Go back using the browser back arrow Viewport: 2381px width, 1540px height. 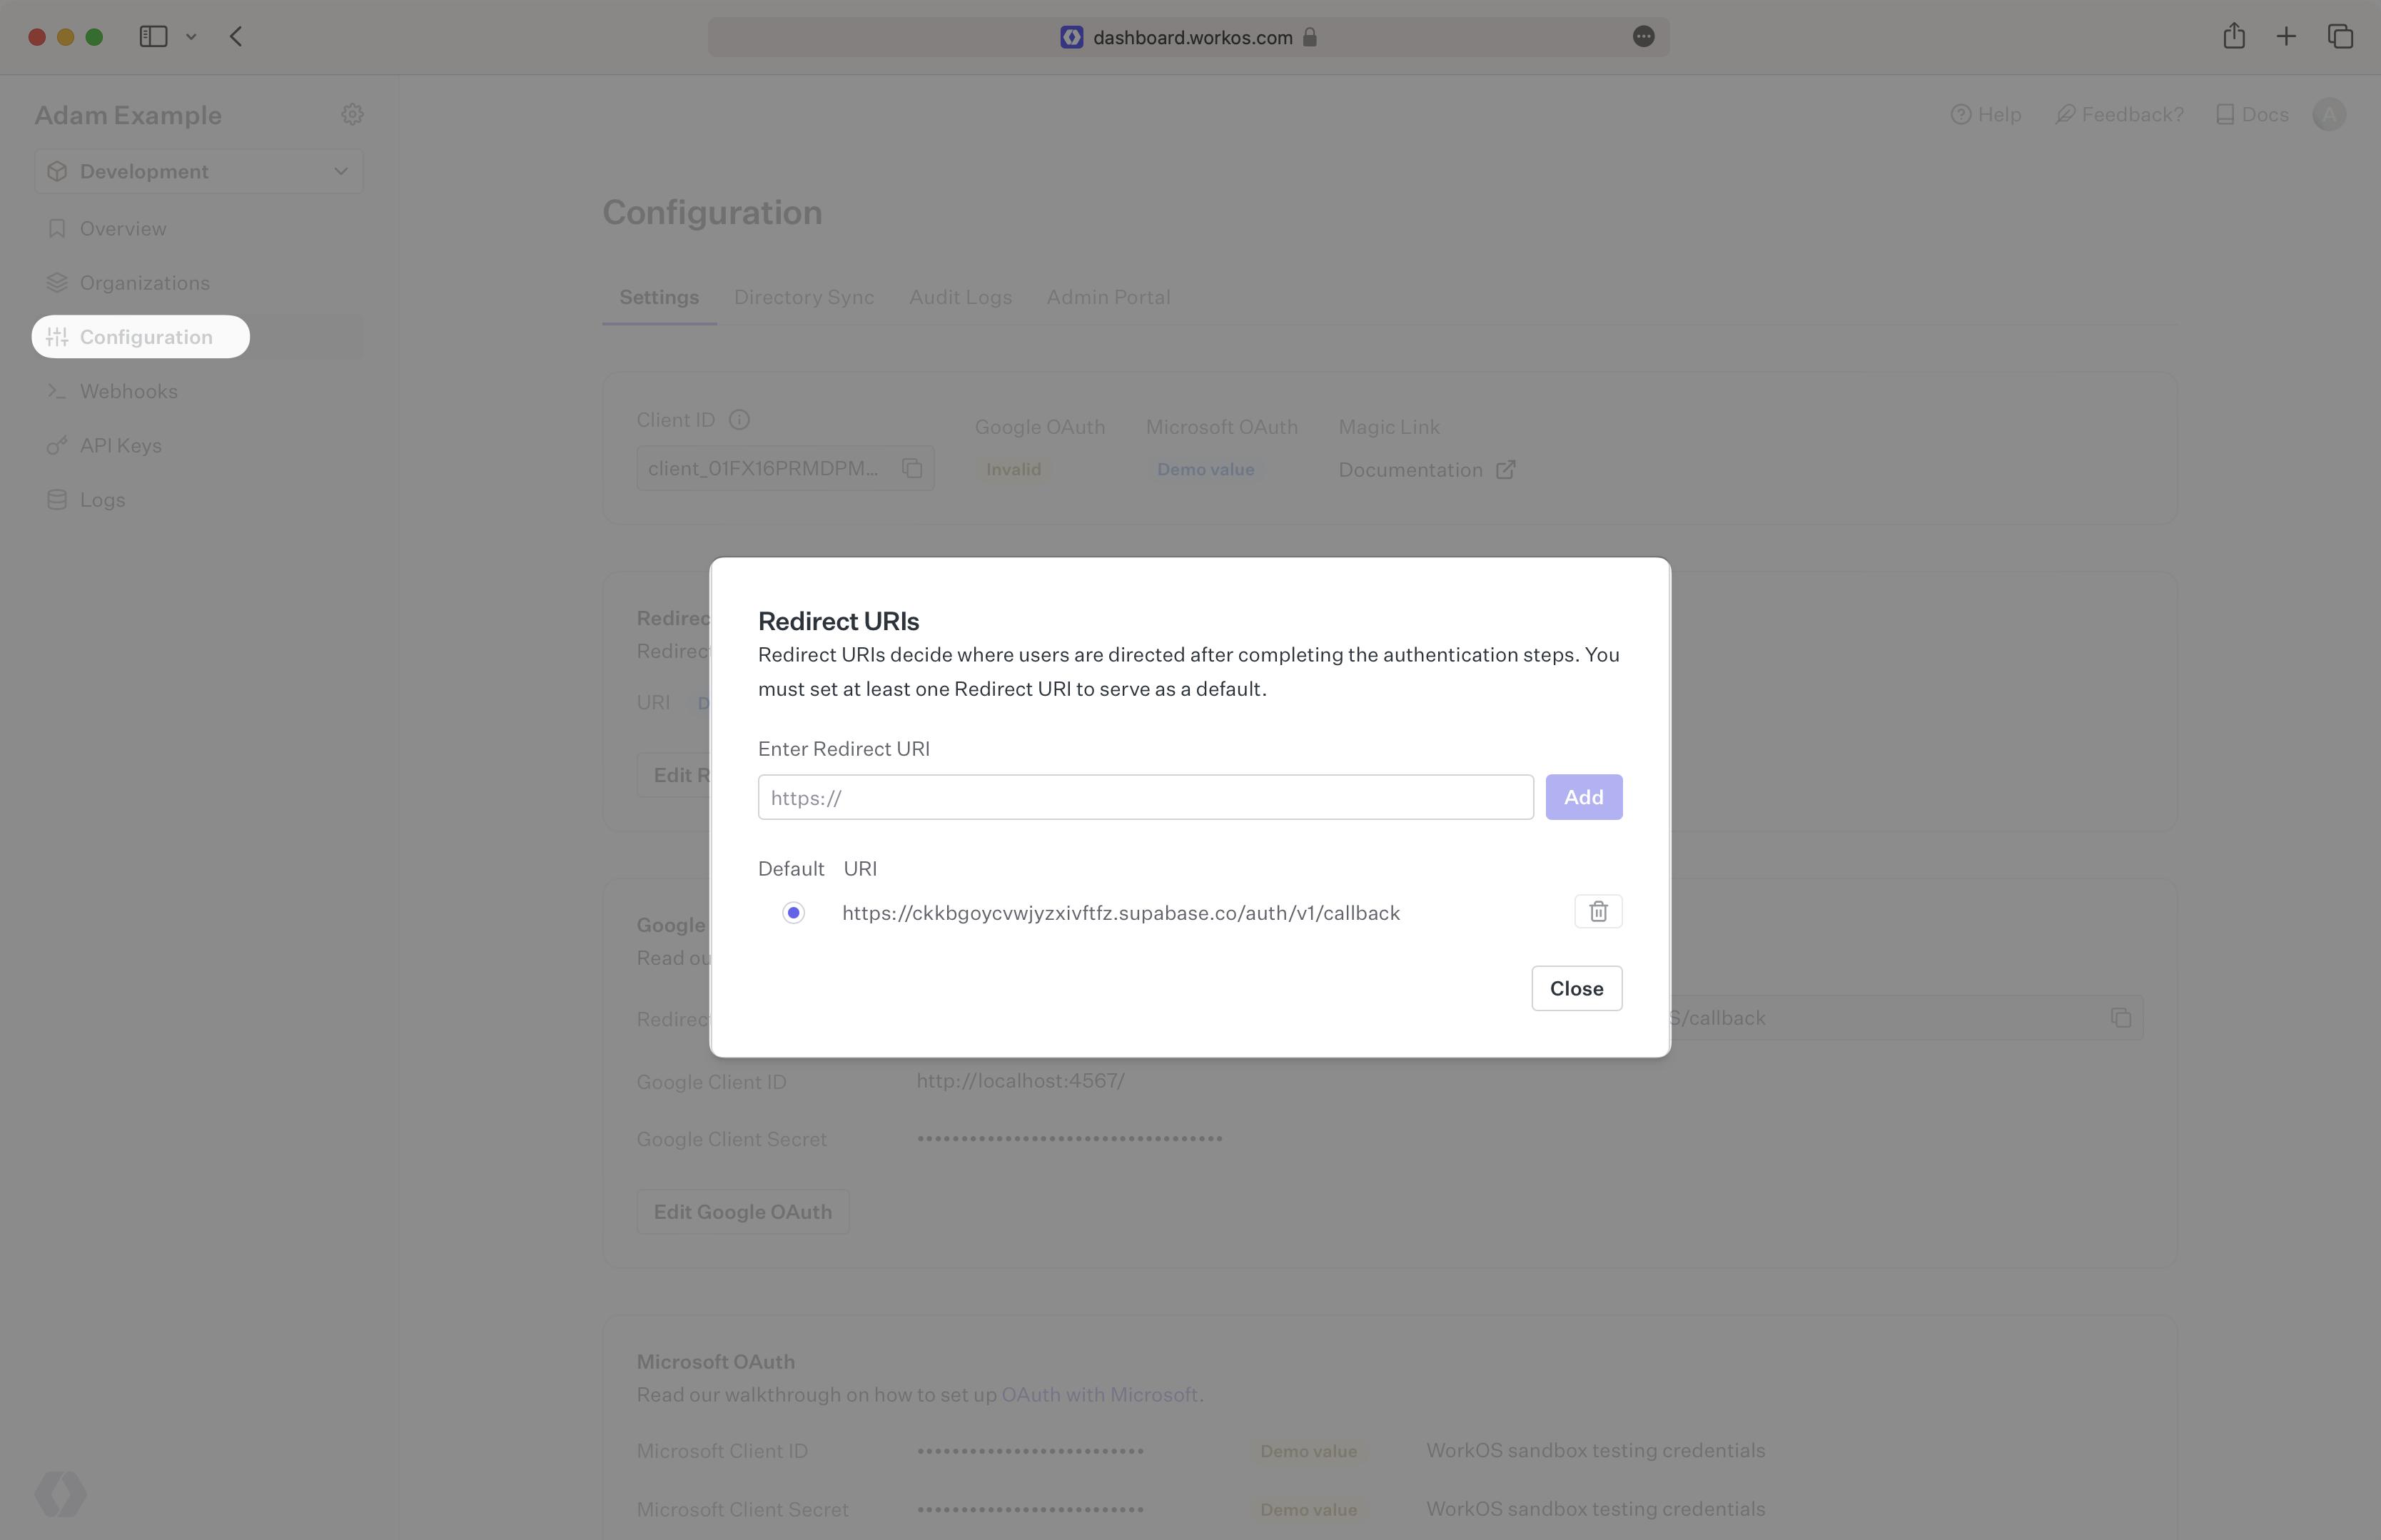click(x=236, y=37)
